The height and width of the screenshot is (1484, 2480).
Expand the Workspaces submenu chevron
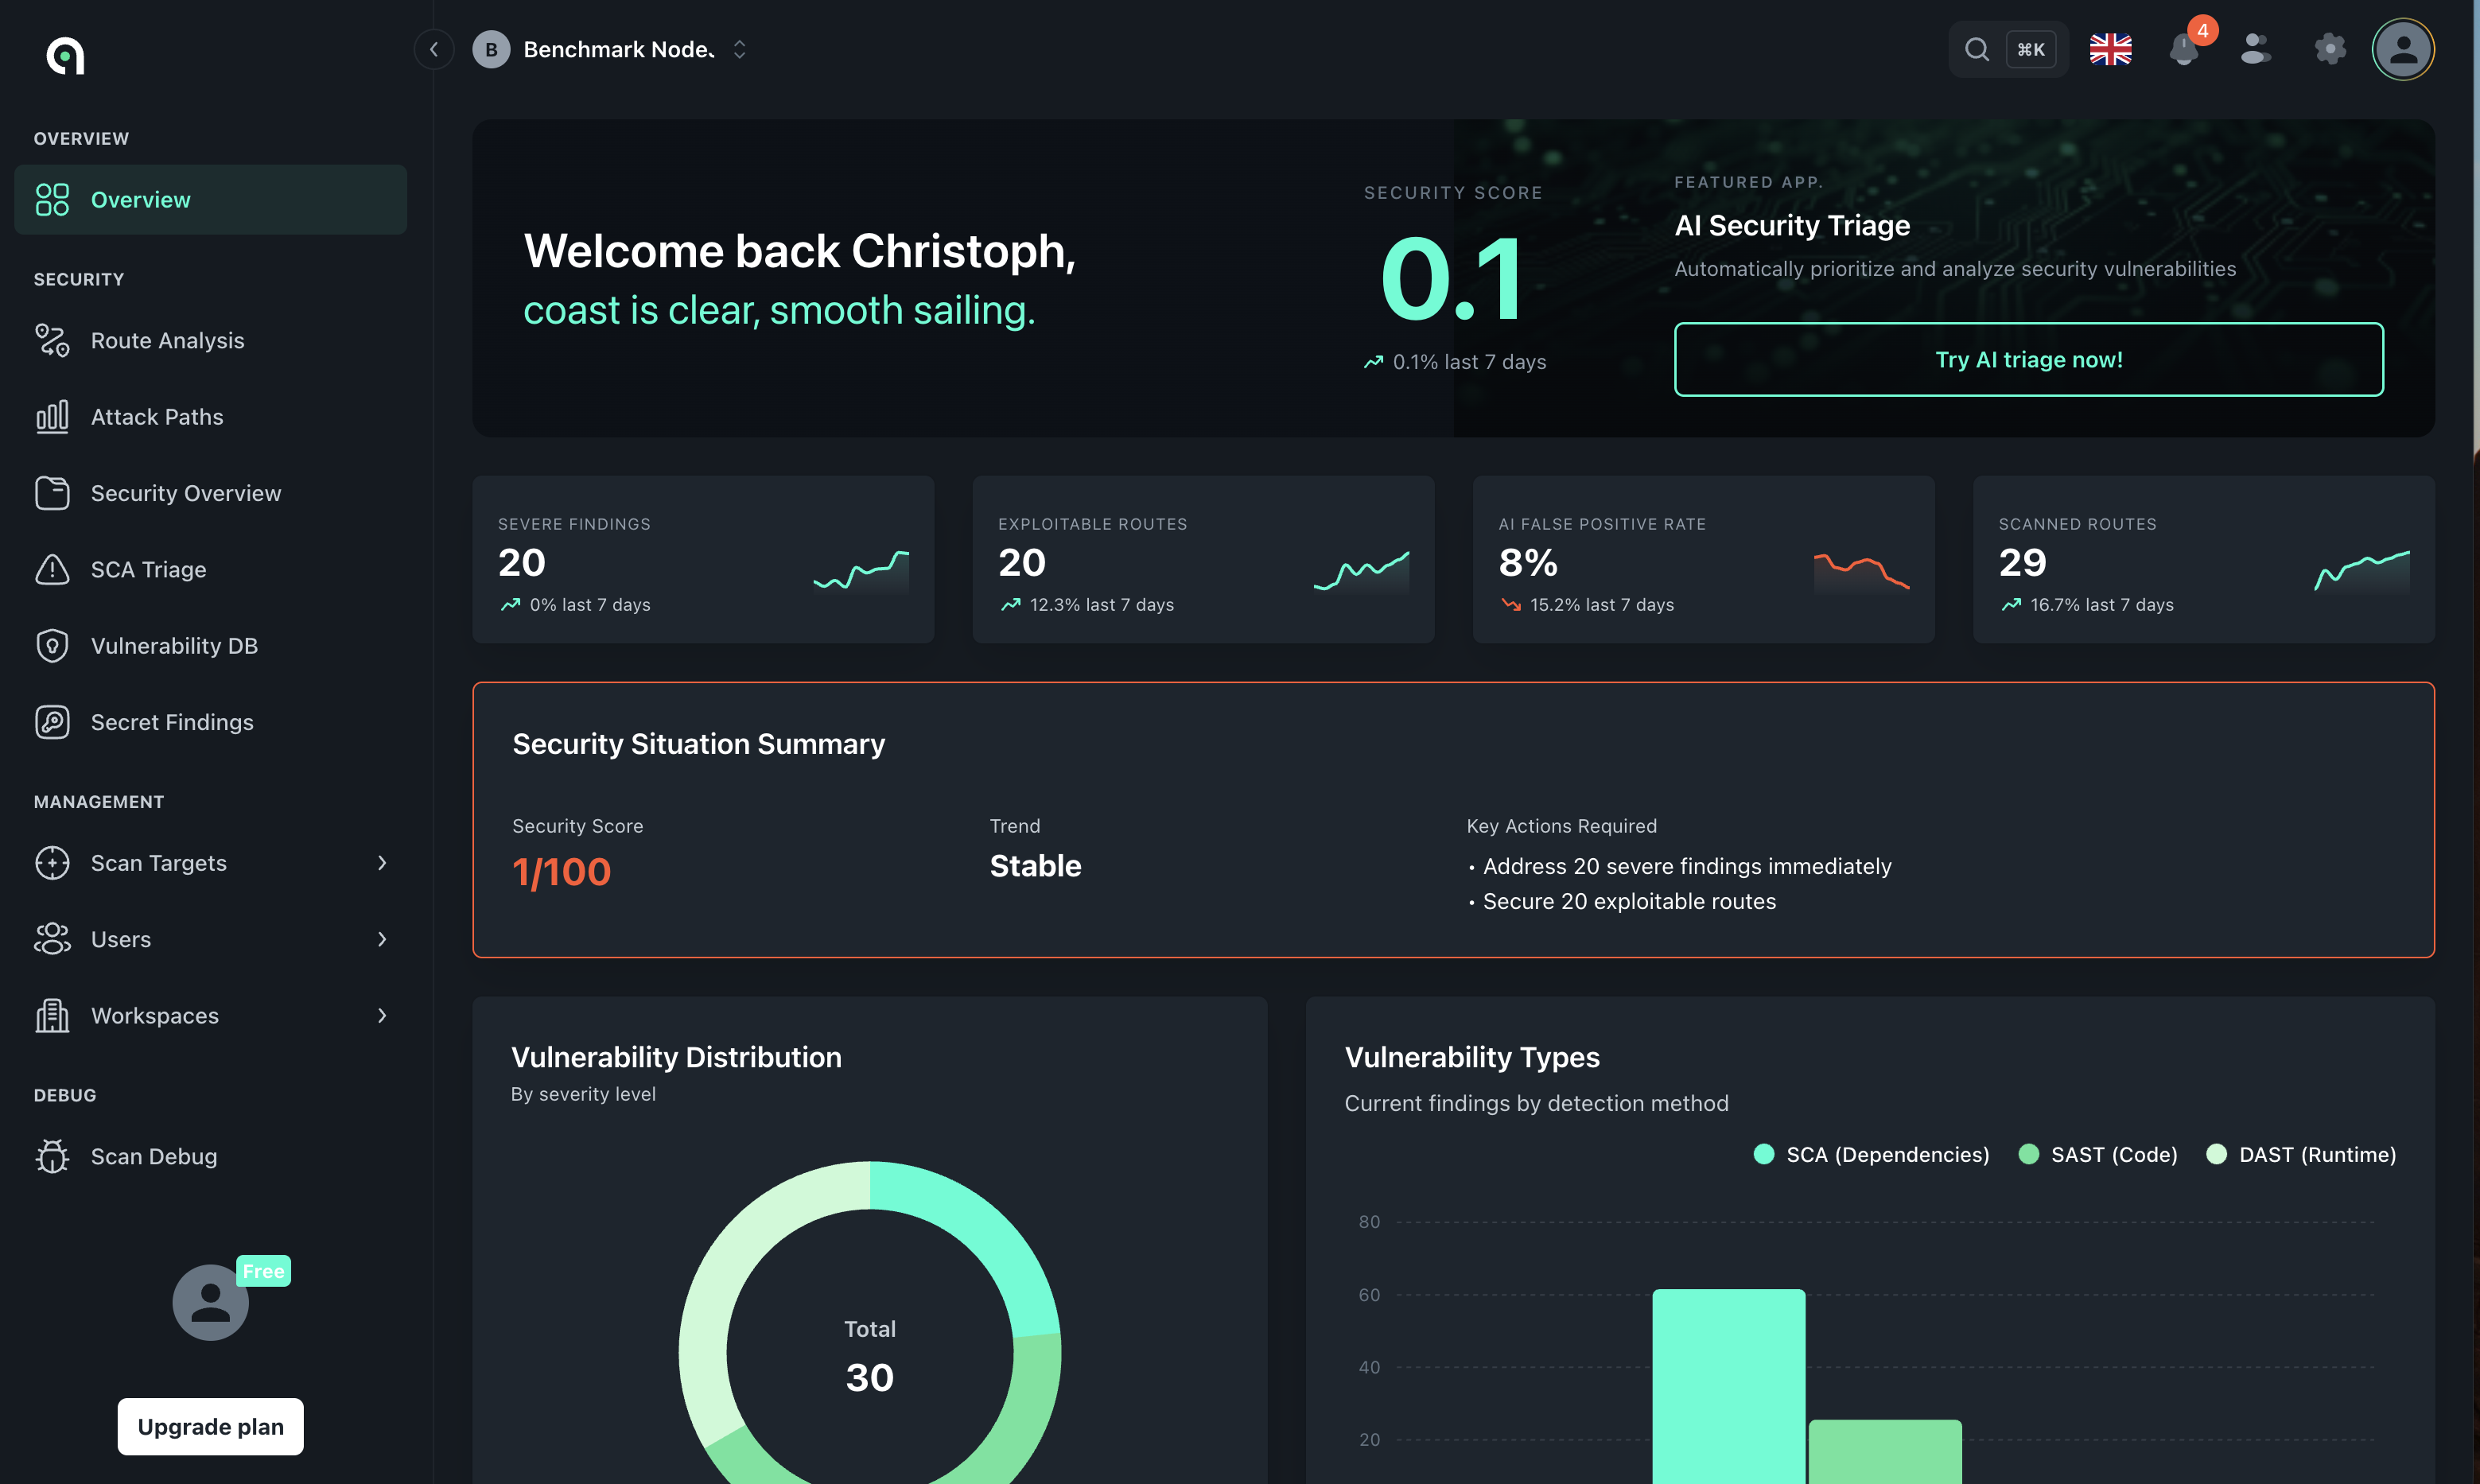click(x=382, y=1016)
